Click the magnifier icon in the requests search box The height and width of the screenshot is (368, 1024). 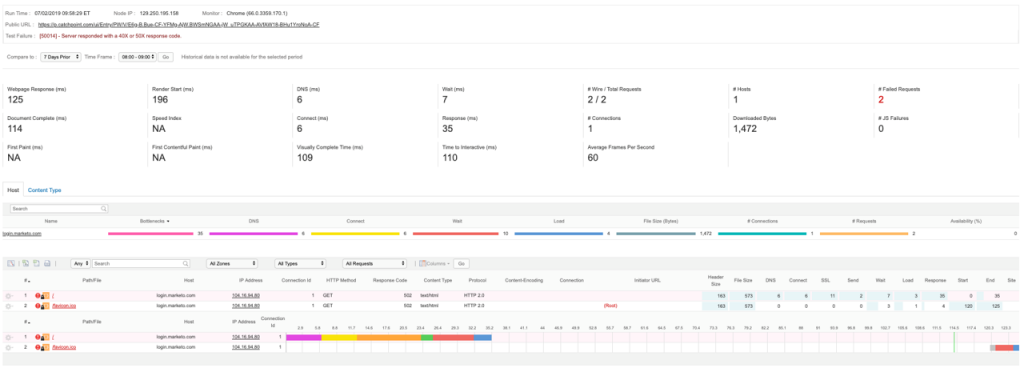(x=185, y=264)
